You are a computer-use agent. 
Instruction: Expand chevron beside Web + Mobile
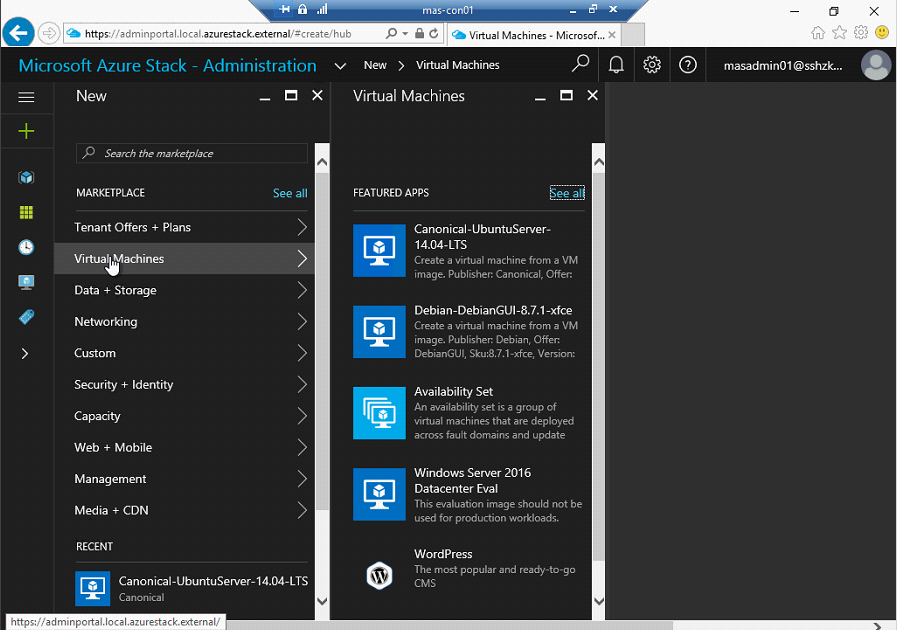pos(302,447)
